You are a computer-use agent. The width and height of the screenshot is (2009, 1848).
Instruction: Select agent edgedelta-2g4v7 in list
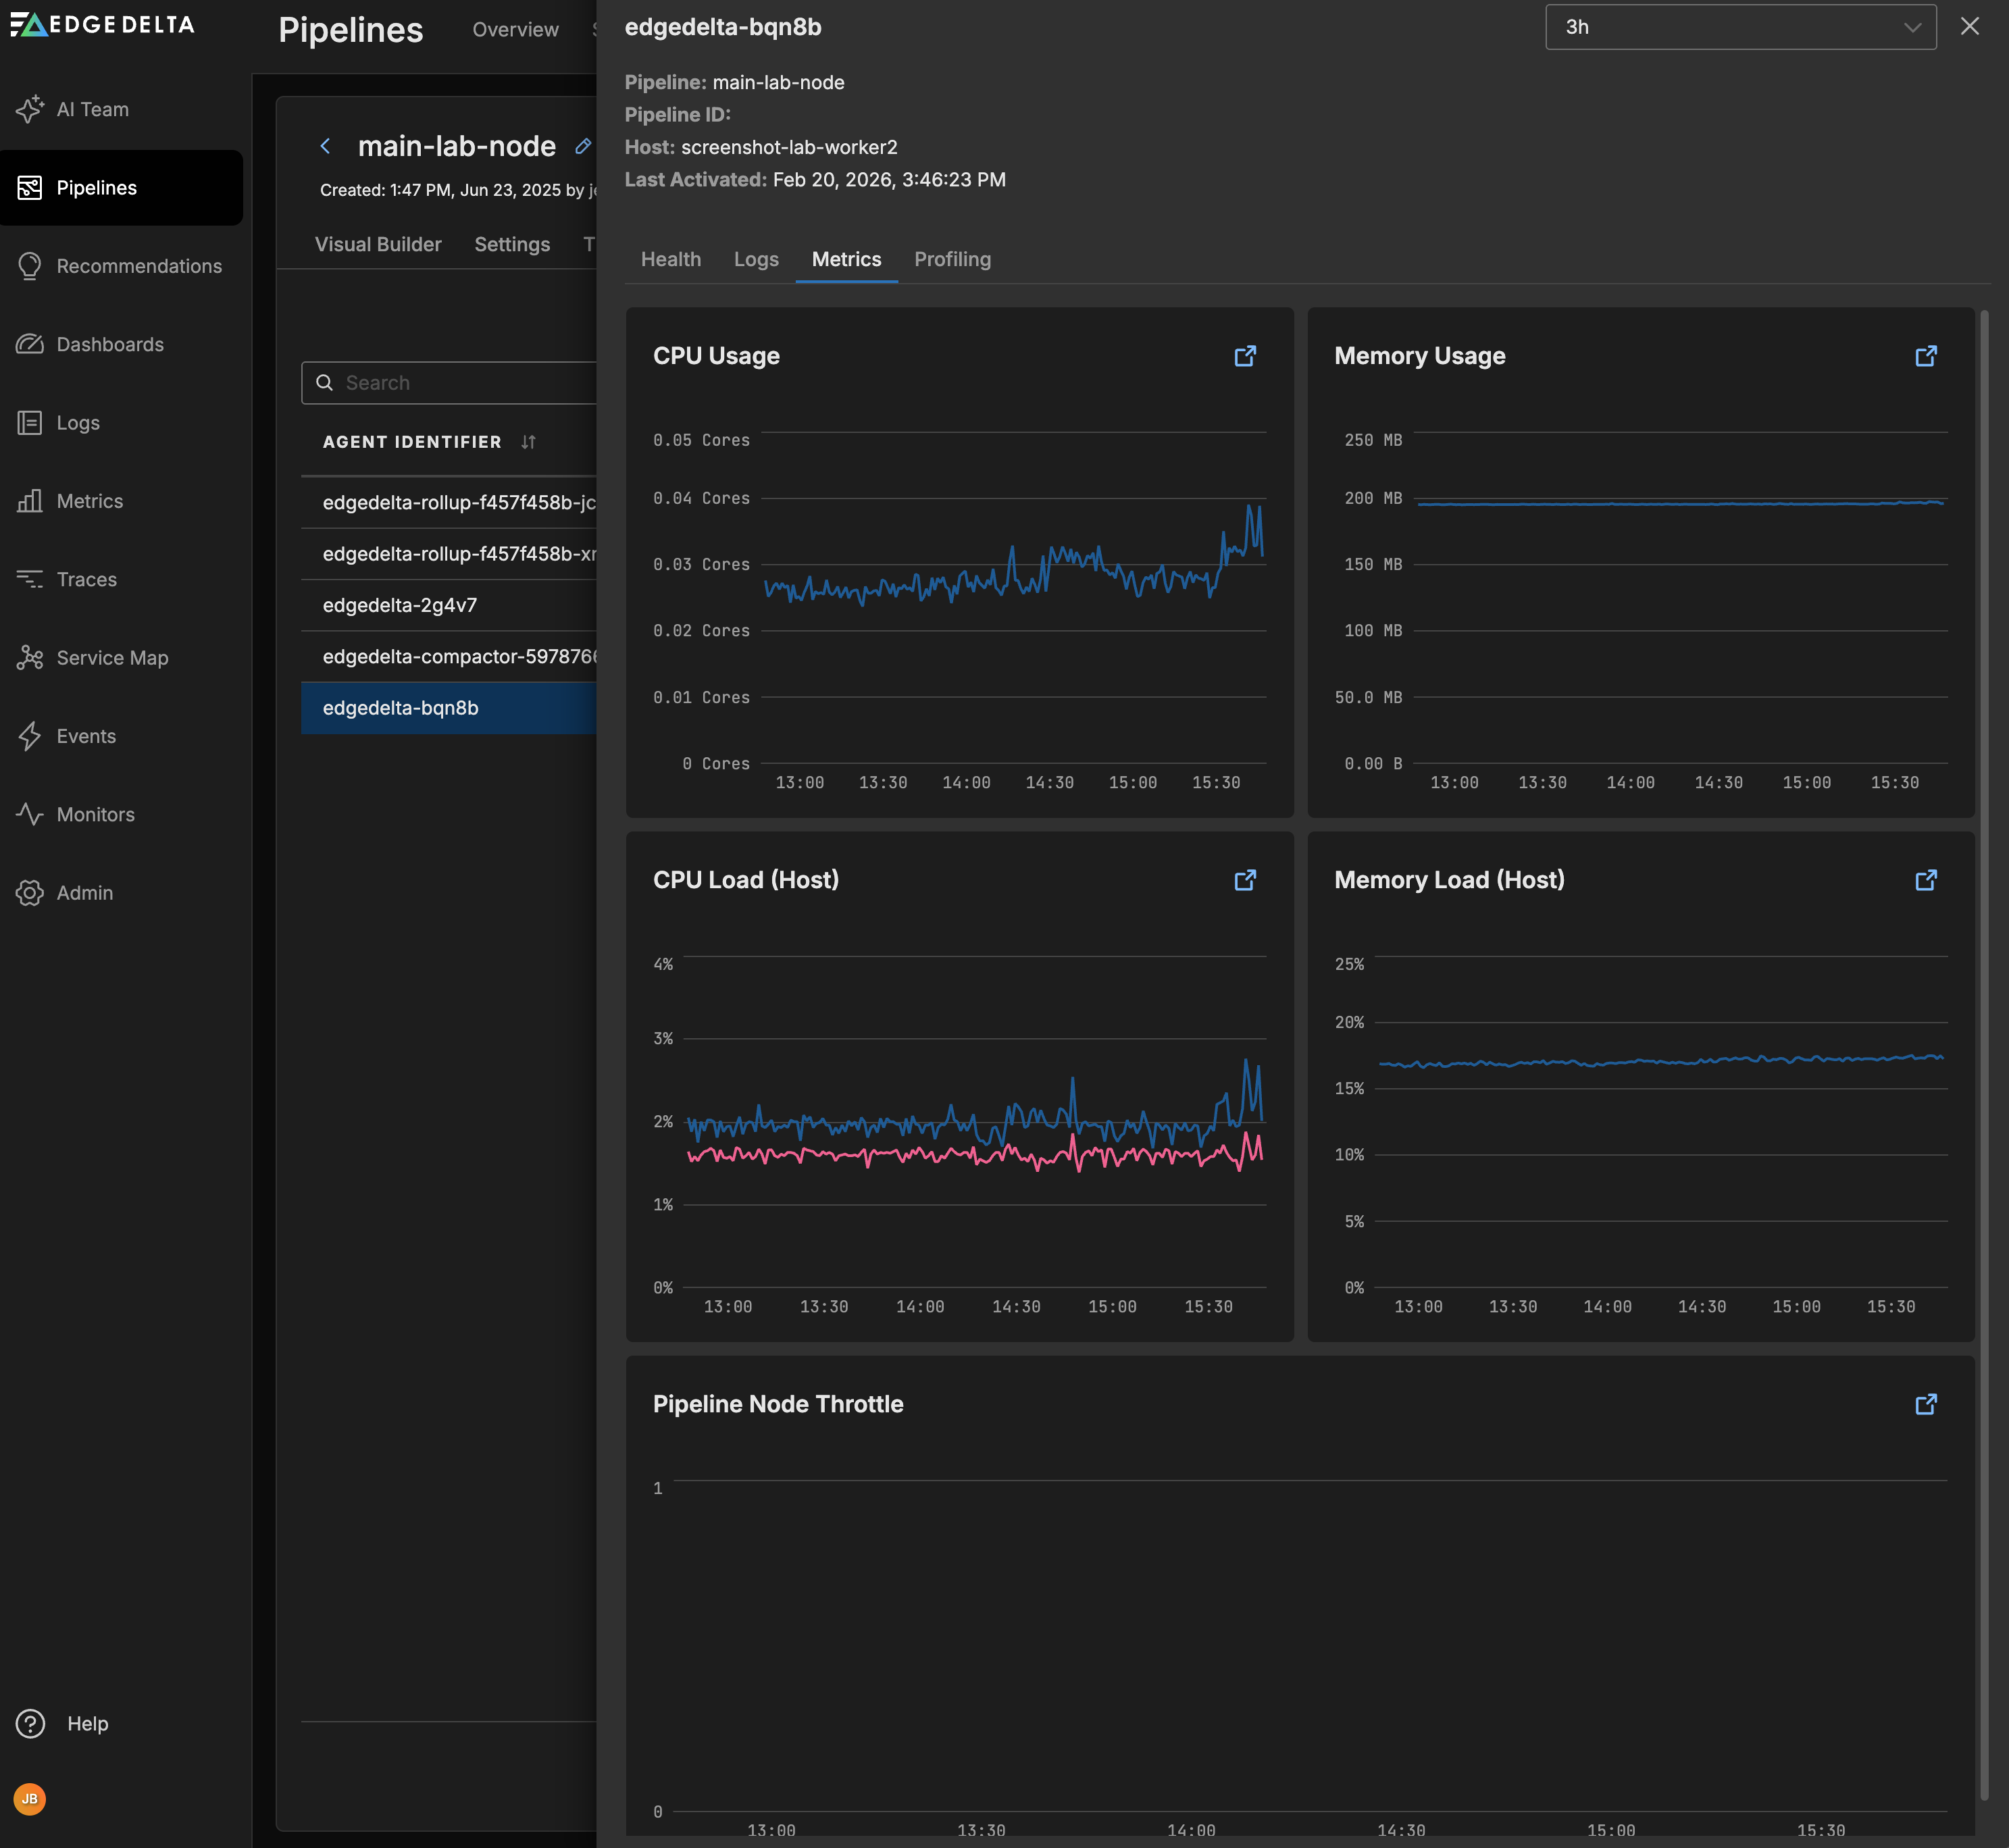[400, 605]
